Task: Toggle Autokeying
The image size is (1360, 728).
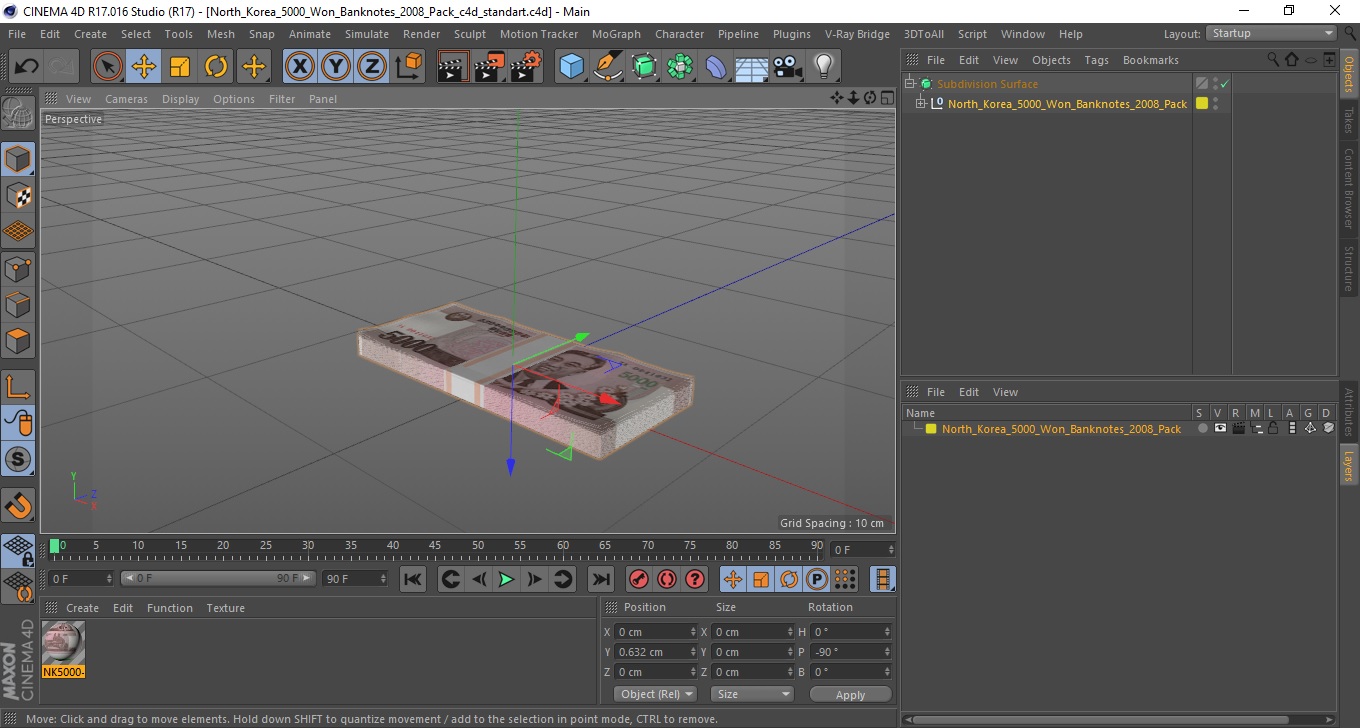Action: [667, 579]
